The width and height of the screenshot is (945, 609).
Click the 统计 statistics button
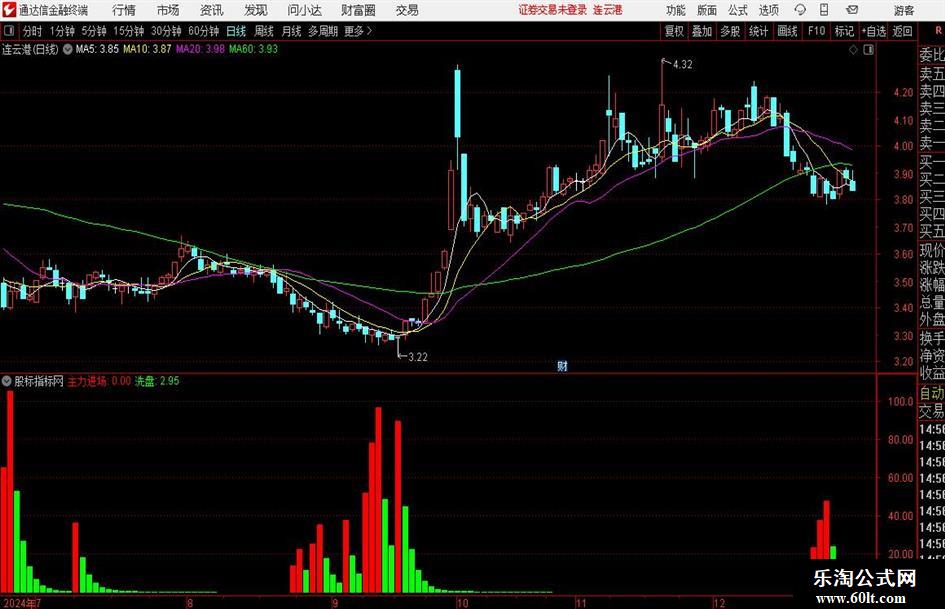coord(758,31)
